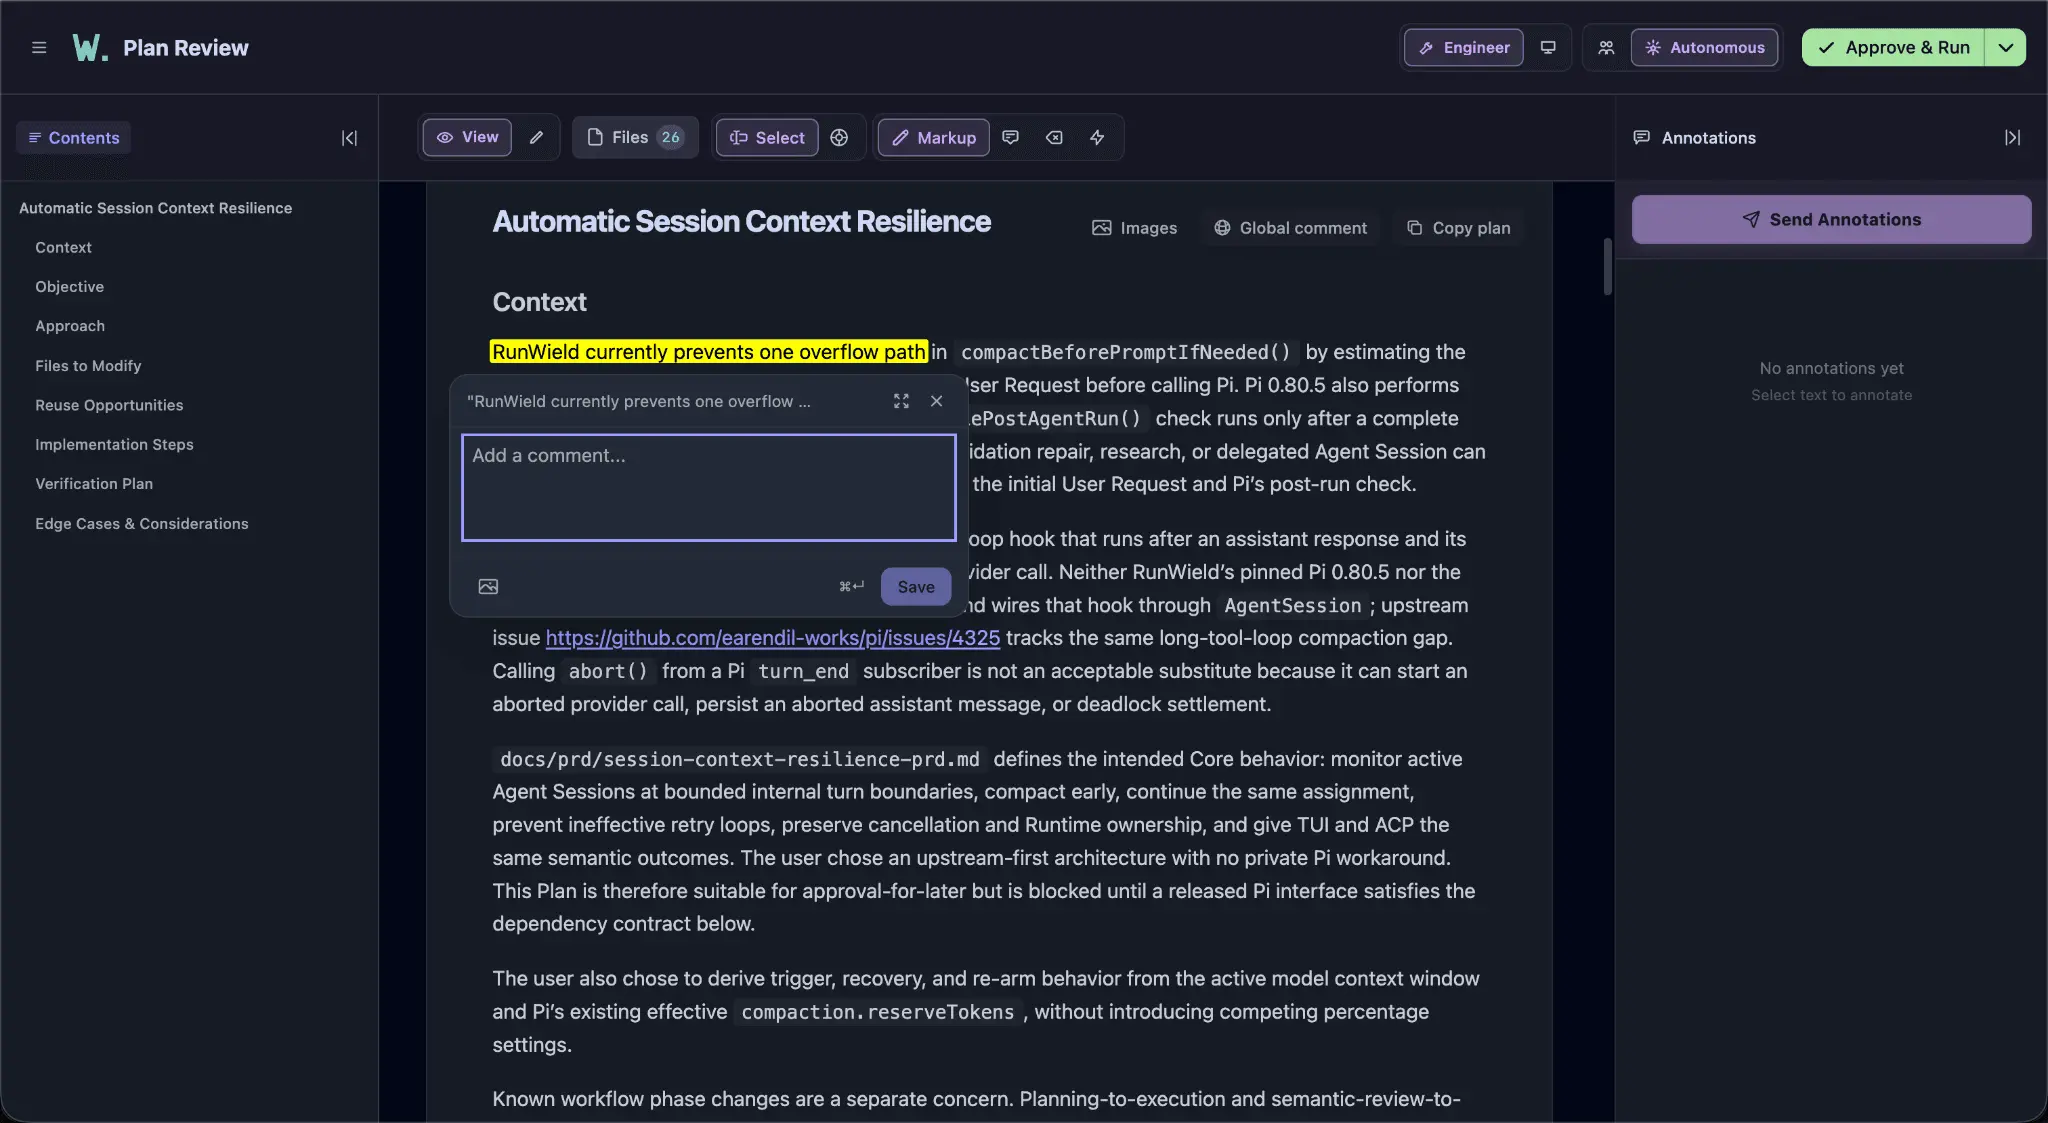Click the Contents tab

pyautogui.click(x=74, y=138)
